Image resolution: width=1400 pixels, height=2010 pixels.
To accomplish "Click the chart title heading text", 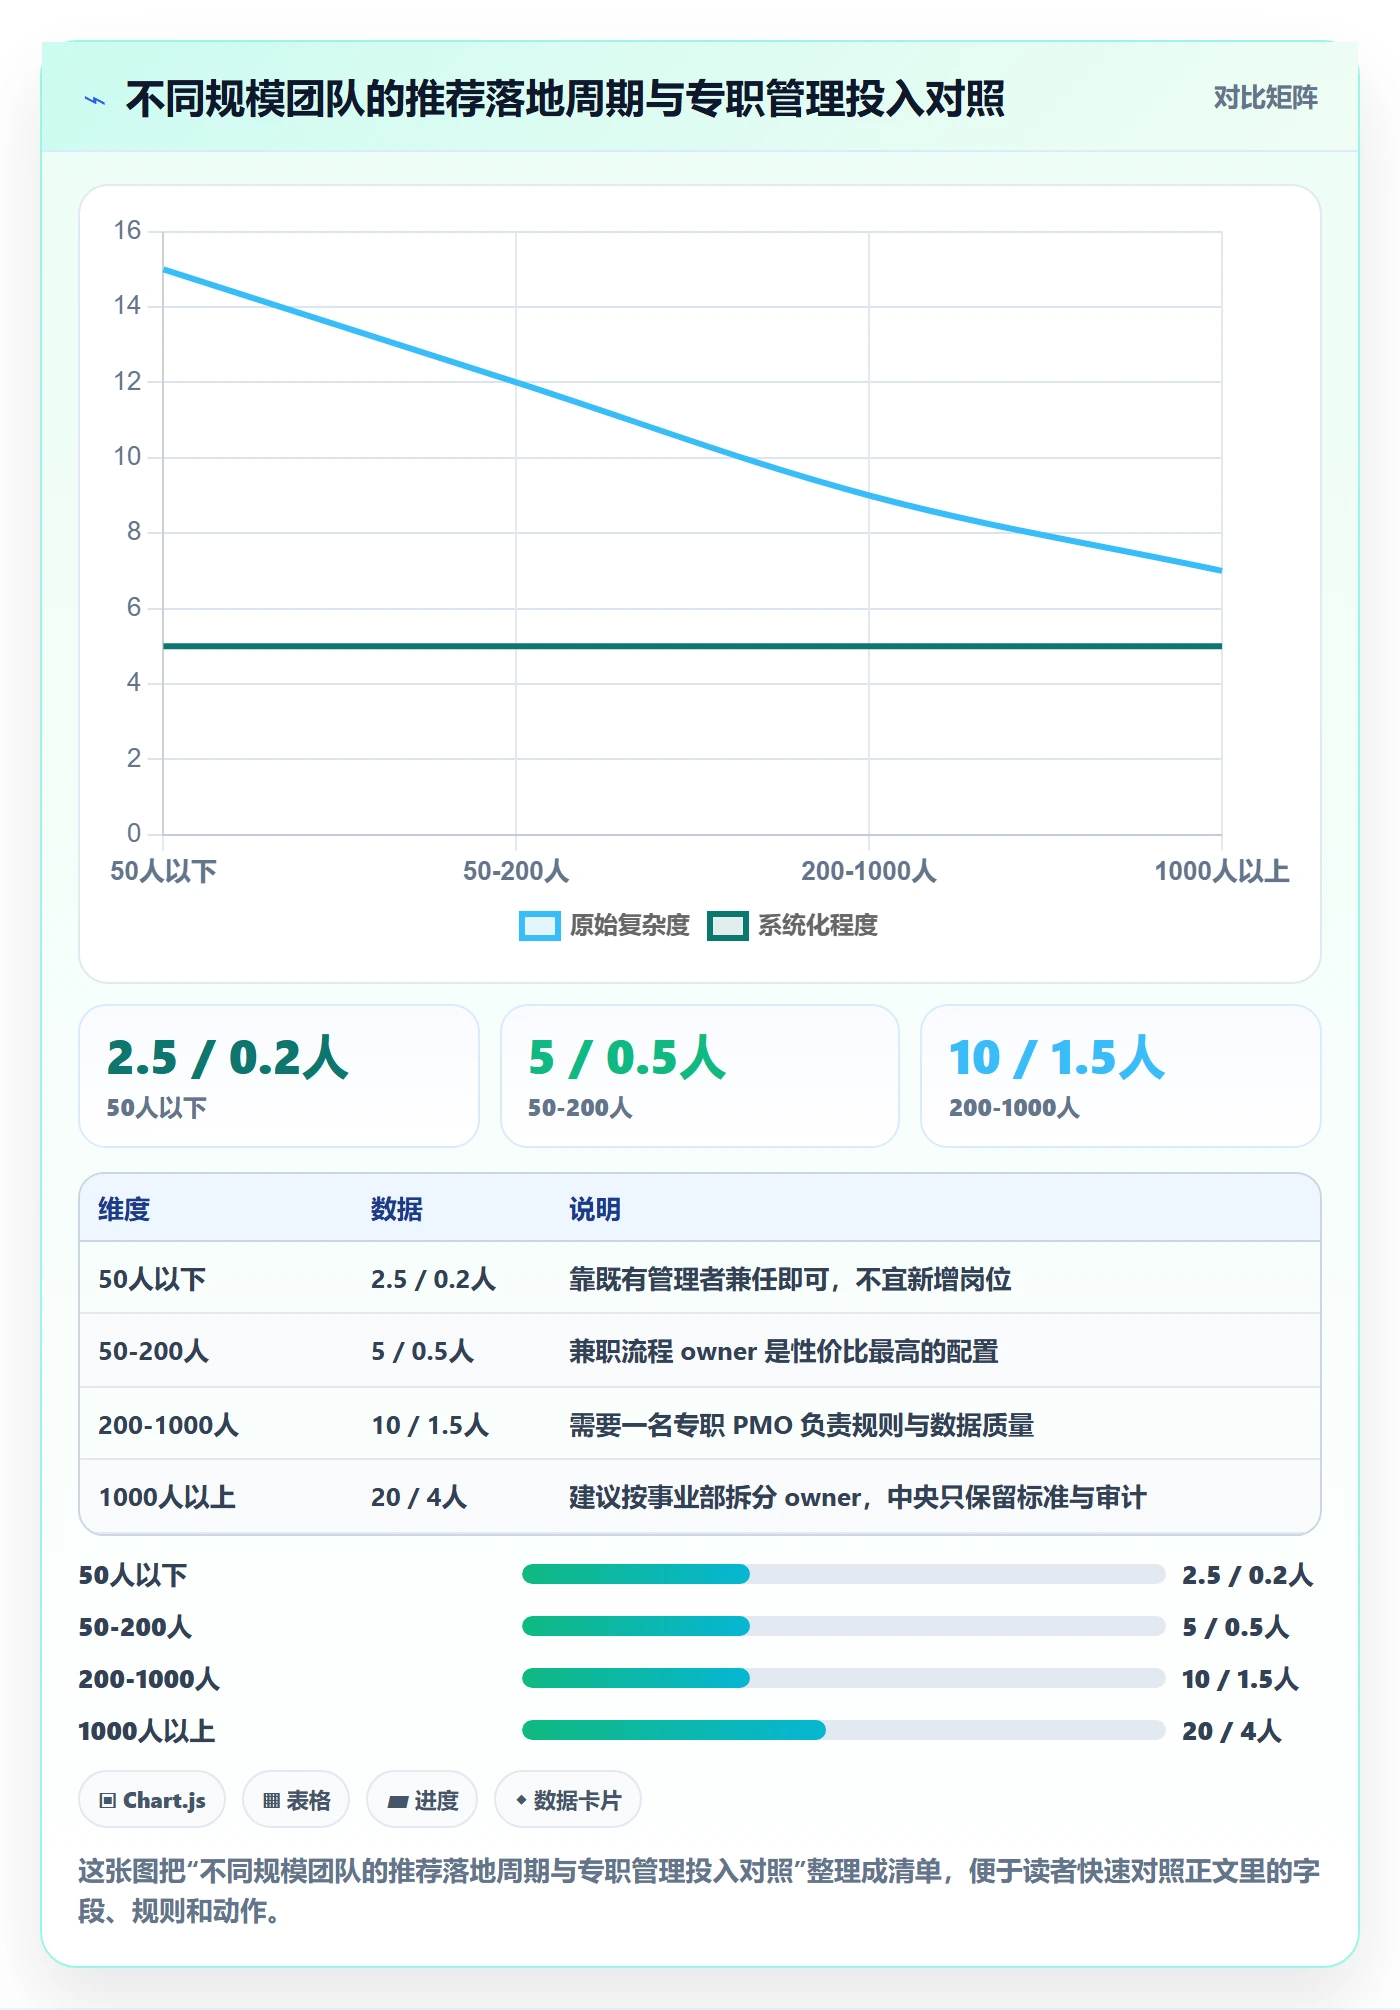I will [565, 100].
